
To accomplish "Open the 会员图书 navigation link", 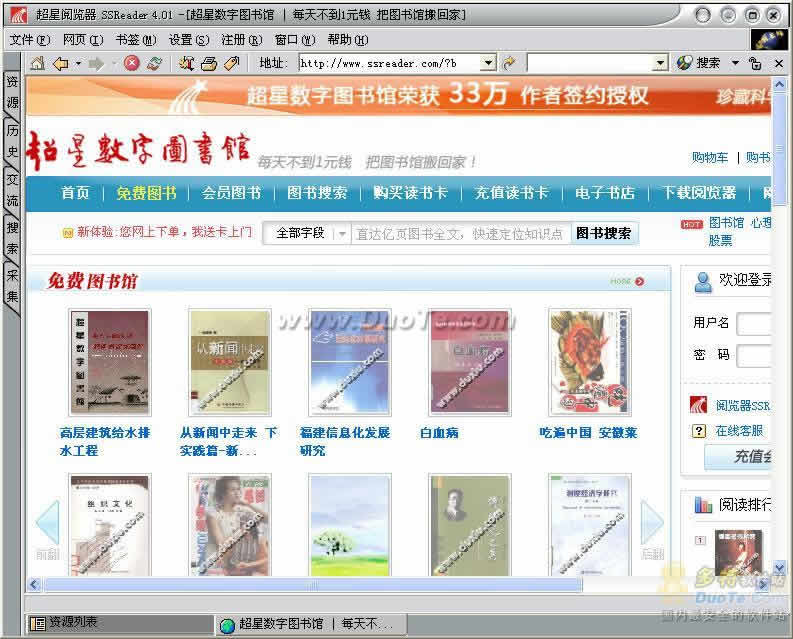I will [x=231, y=193].
